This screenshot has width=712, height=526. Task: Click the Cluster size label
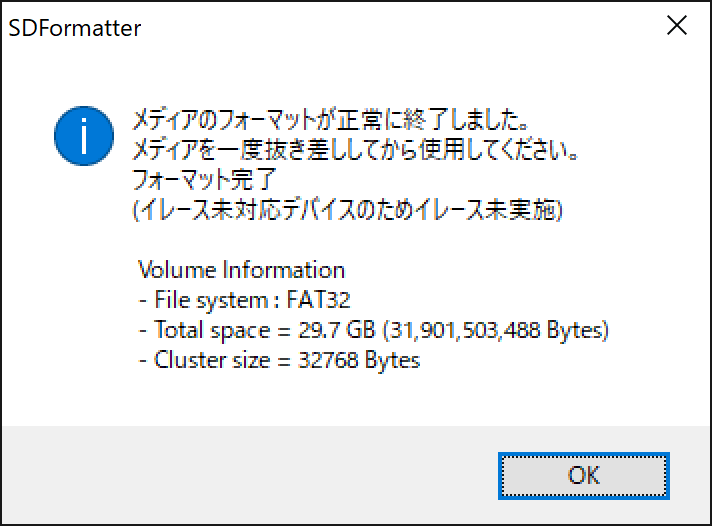pos(212,360)
